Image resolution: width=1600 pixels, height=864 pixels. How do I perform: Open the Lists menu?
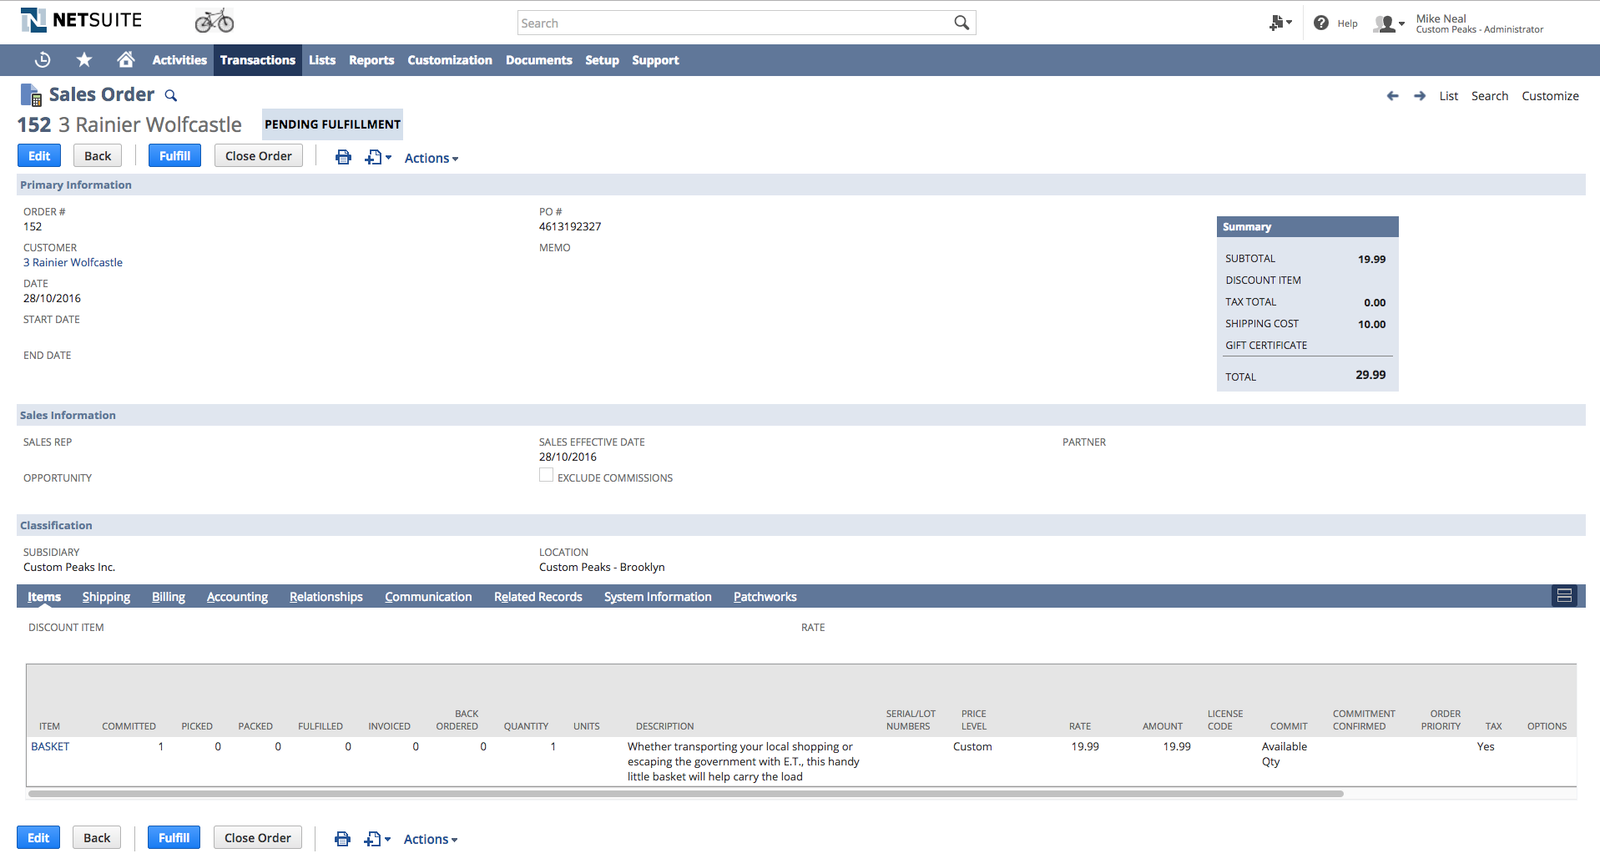[x=322, y=60]
